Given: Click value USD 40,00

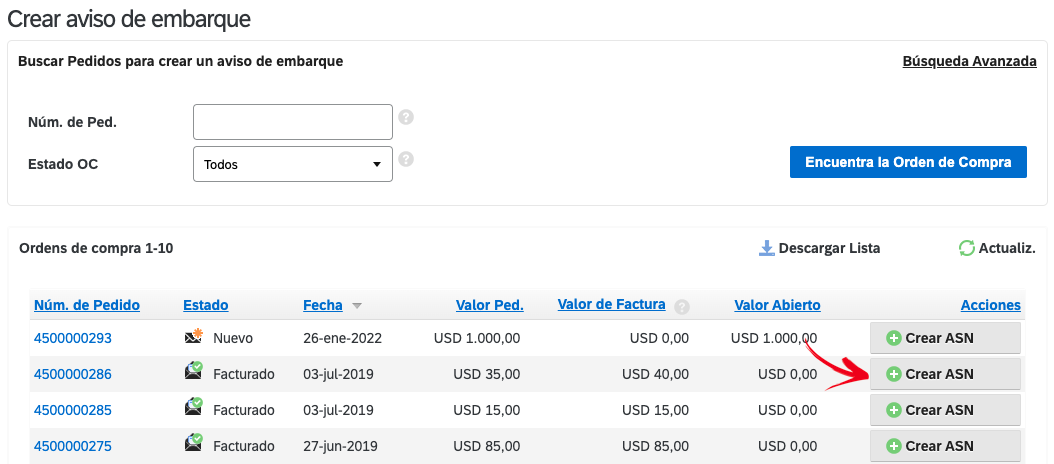Looking at the screenshot, I should pos(655,374).
